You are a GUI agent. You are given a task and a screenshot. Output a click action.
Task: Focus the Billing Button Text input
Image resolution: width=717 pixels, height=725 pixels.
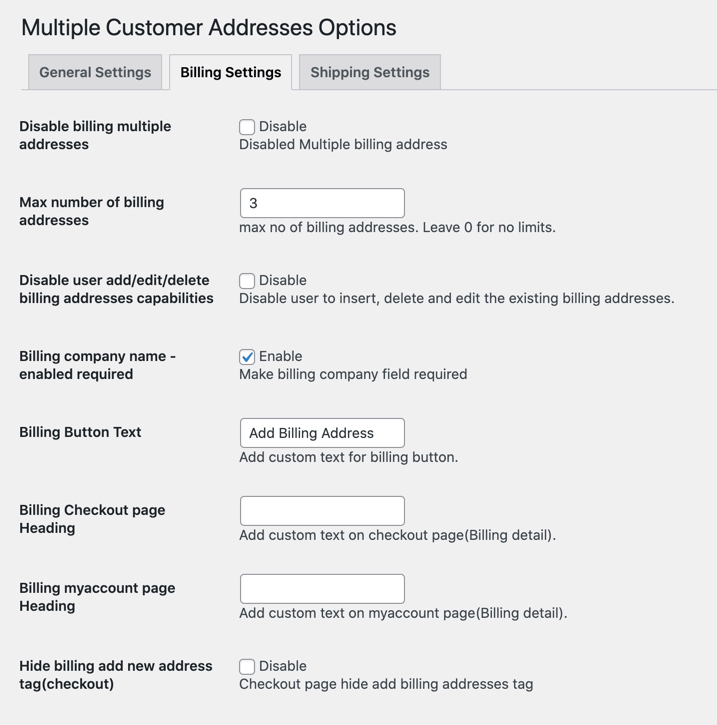point(322,433)
